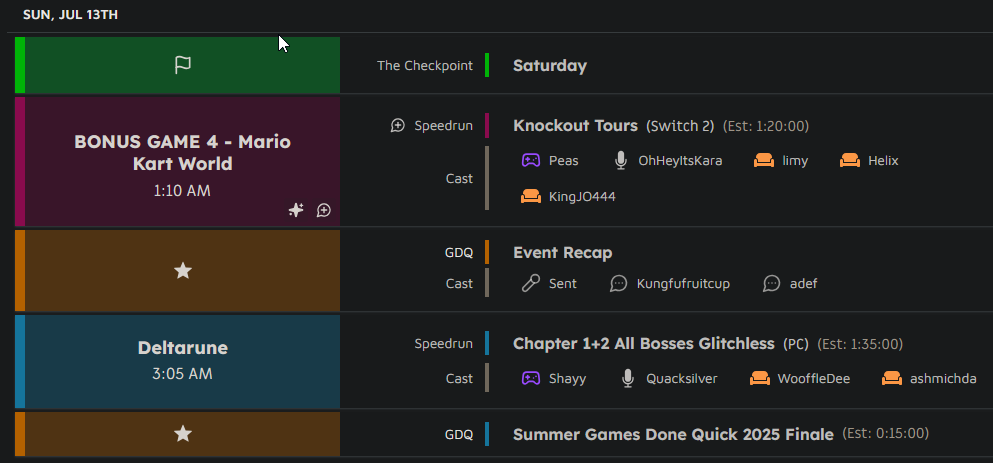The width and height of the screenshot is (993, 463).
Task: Click the handheld mic icon next to Sent
Action: tap(531, 283)
